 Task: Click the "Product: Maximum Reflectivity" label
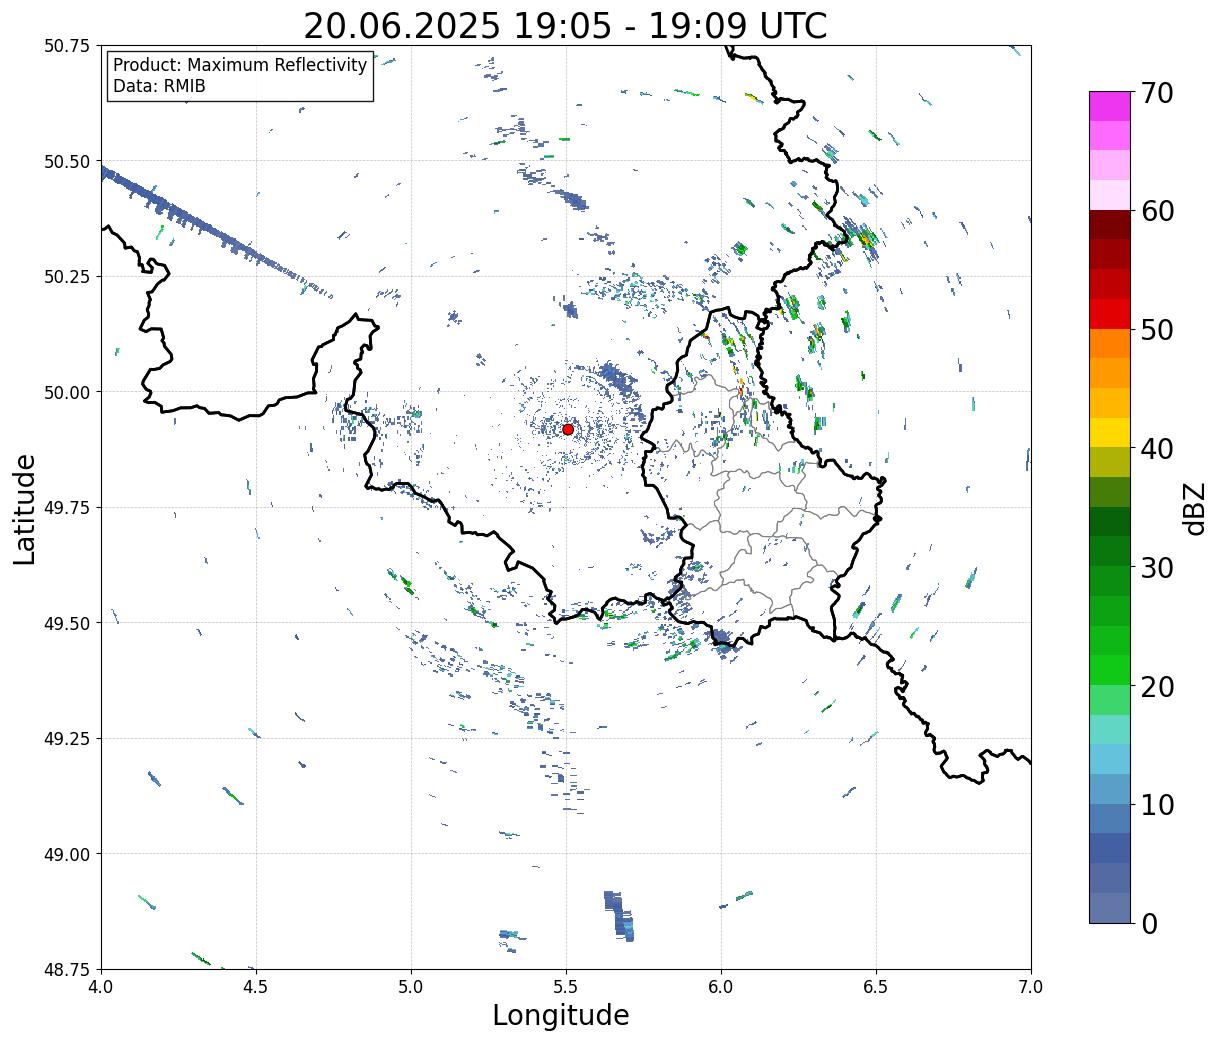point(240,66)
